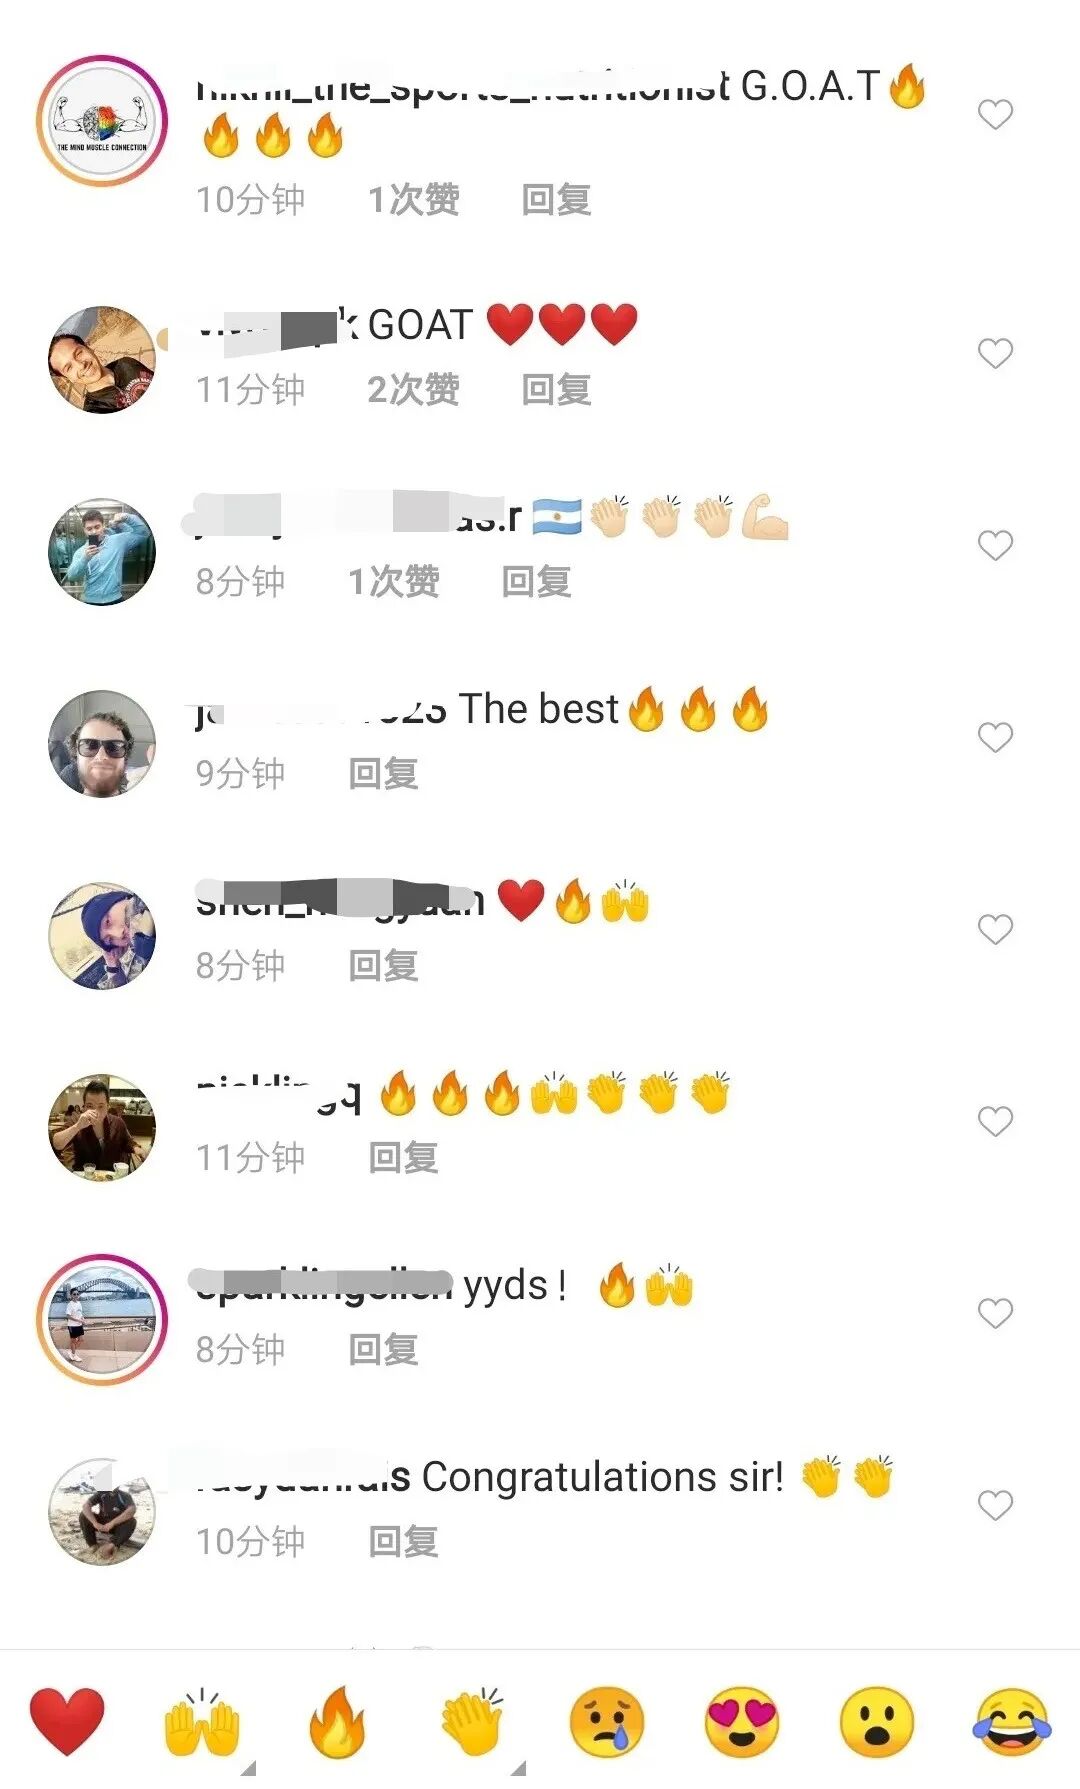The image size is (1080, 1789).
Task: Insert the red heart quick emoji
Action: (x=67, y=1722)
